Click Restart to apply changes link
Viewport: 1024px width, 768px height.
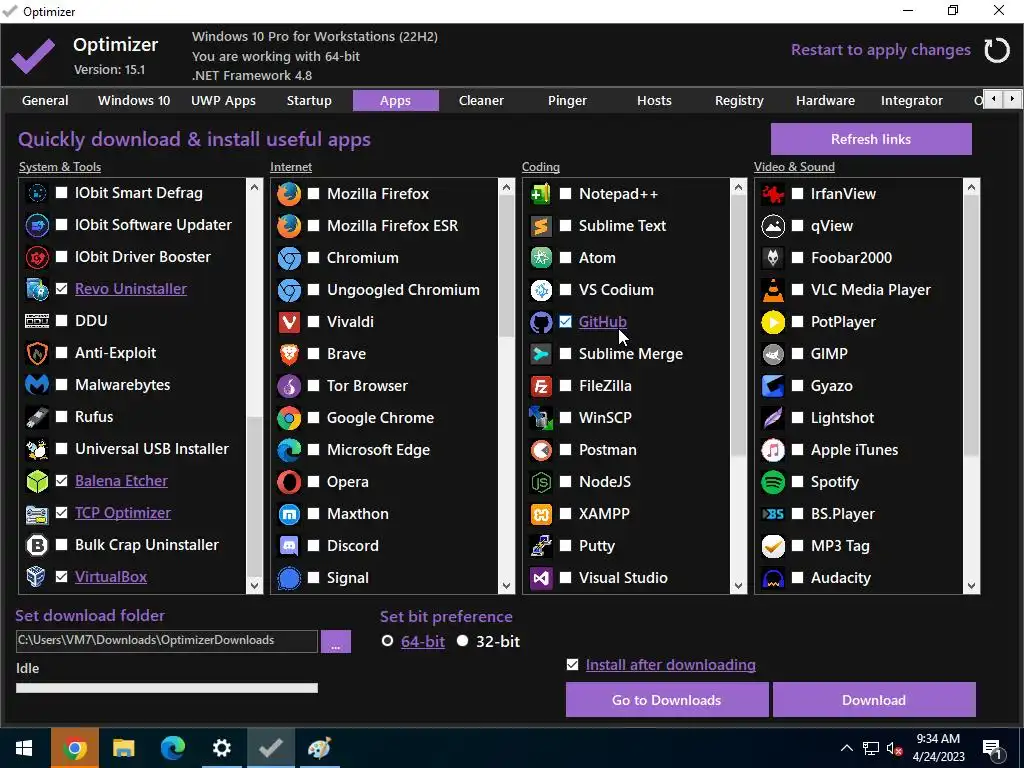pyautogui.click(x=881, y=50)
